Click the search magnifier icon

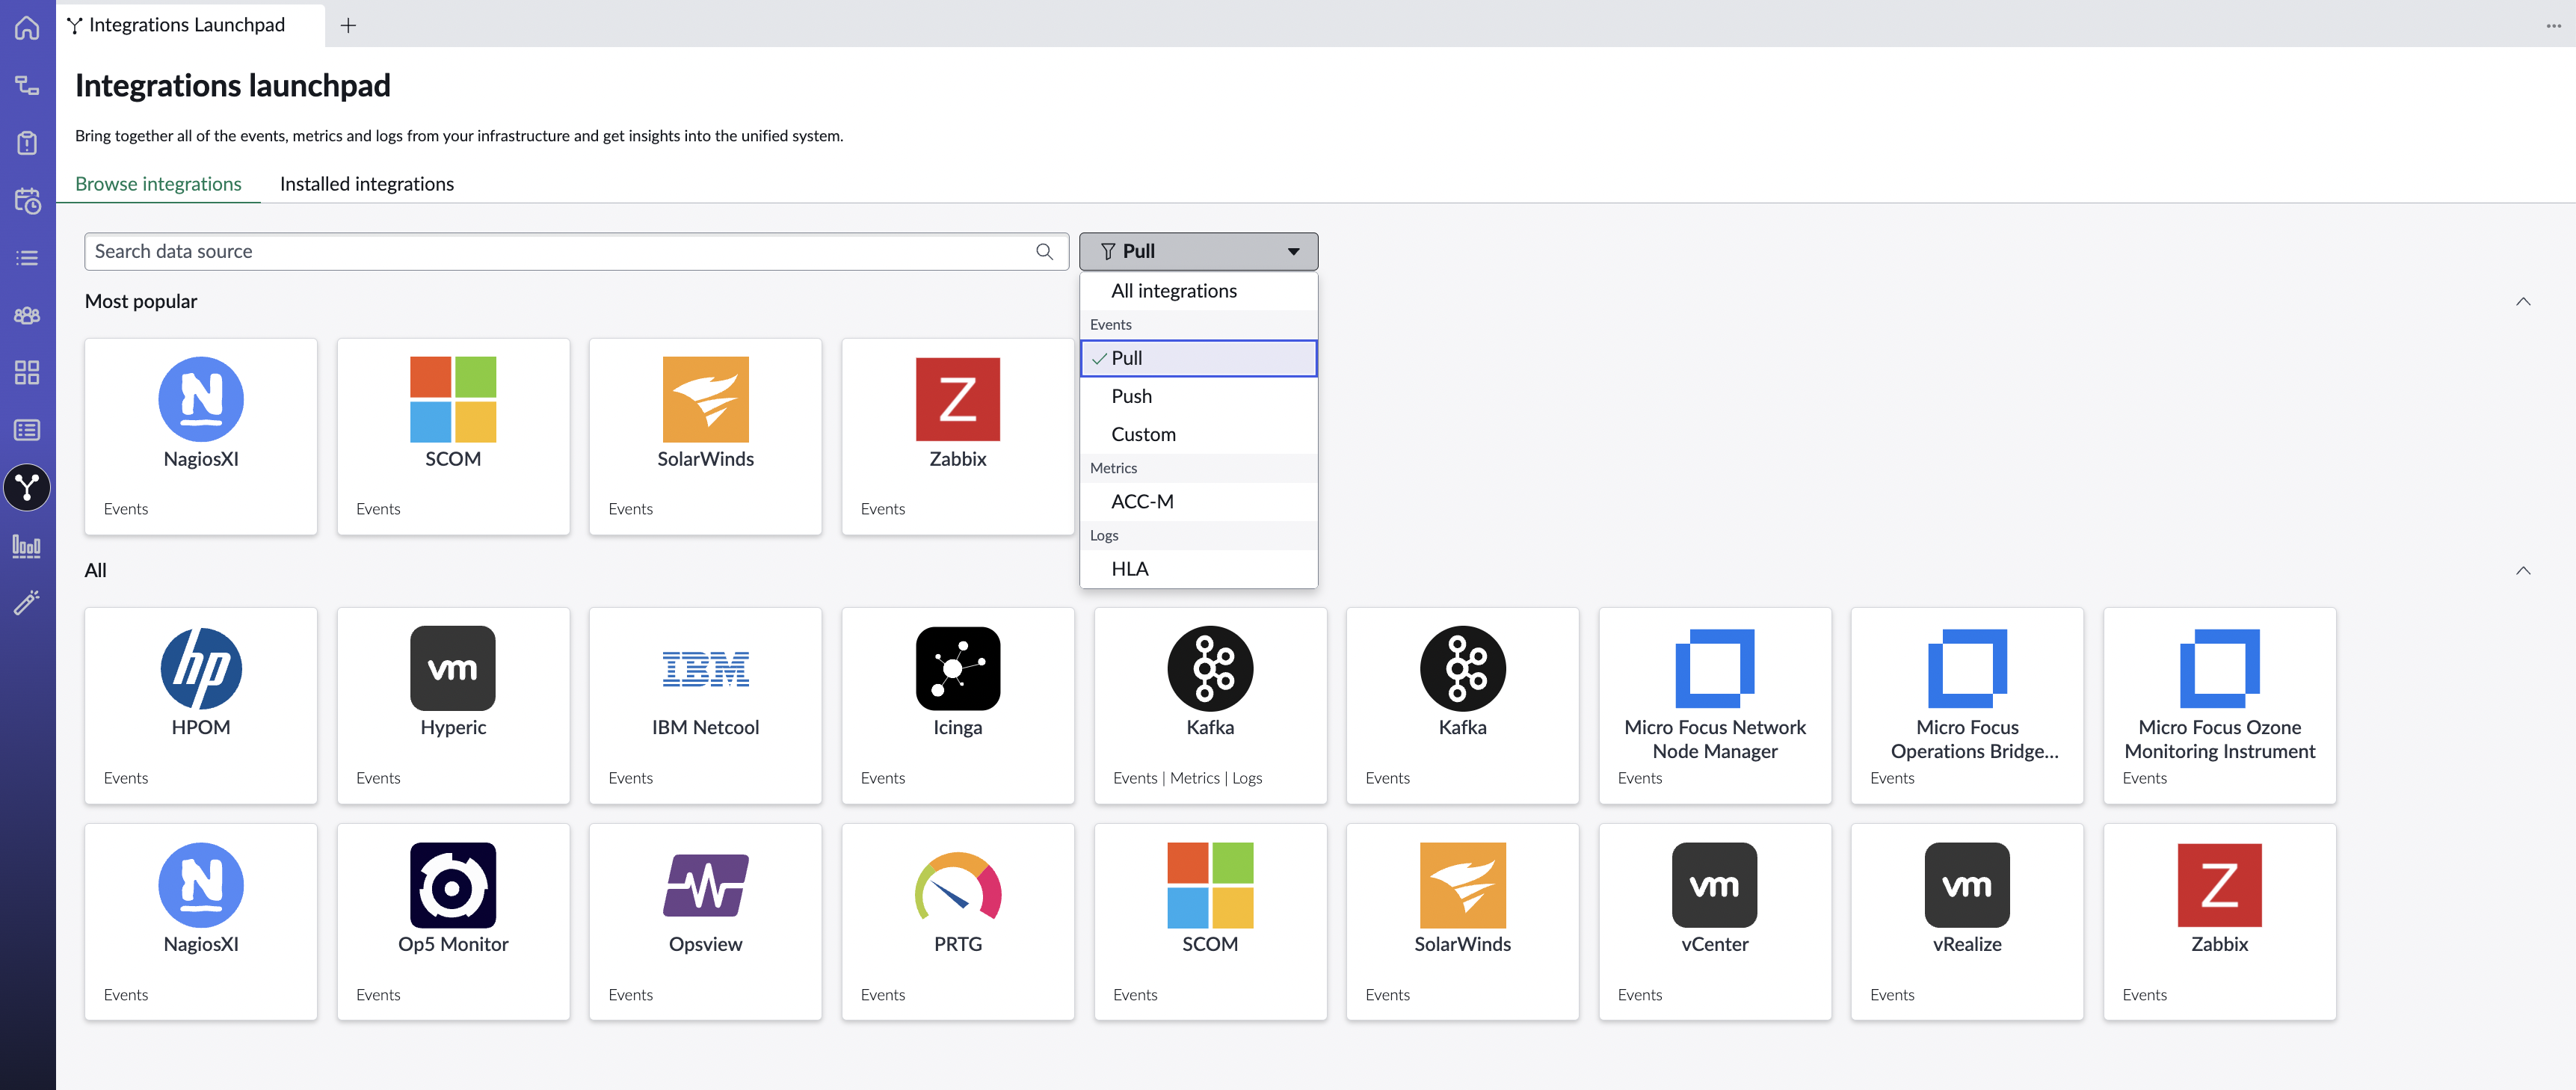point(1044,252)
